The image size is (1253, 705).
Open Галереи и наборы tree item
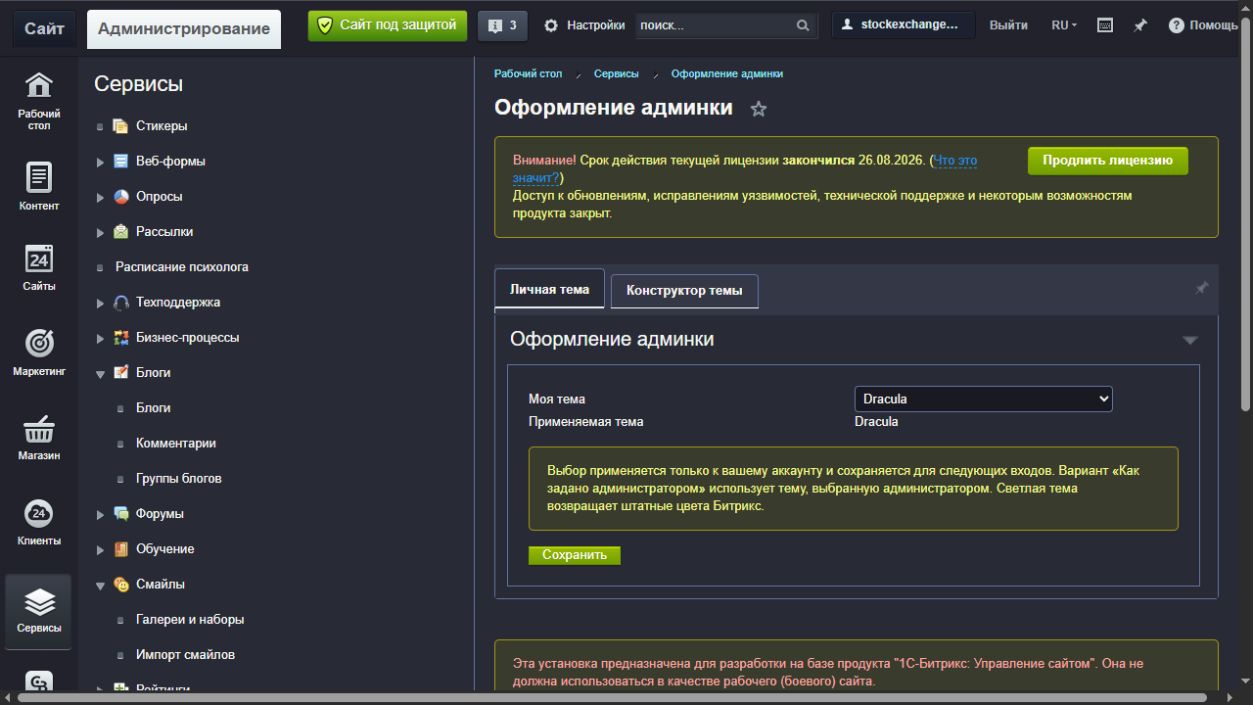point(190,619)
